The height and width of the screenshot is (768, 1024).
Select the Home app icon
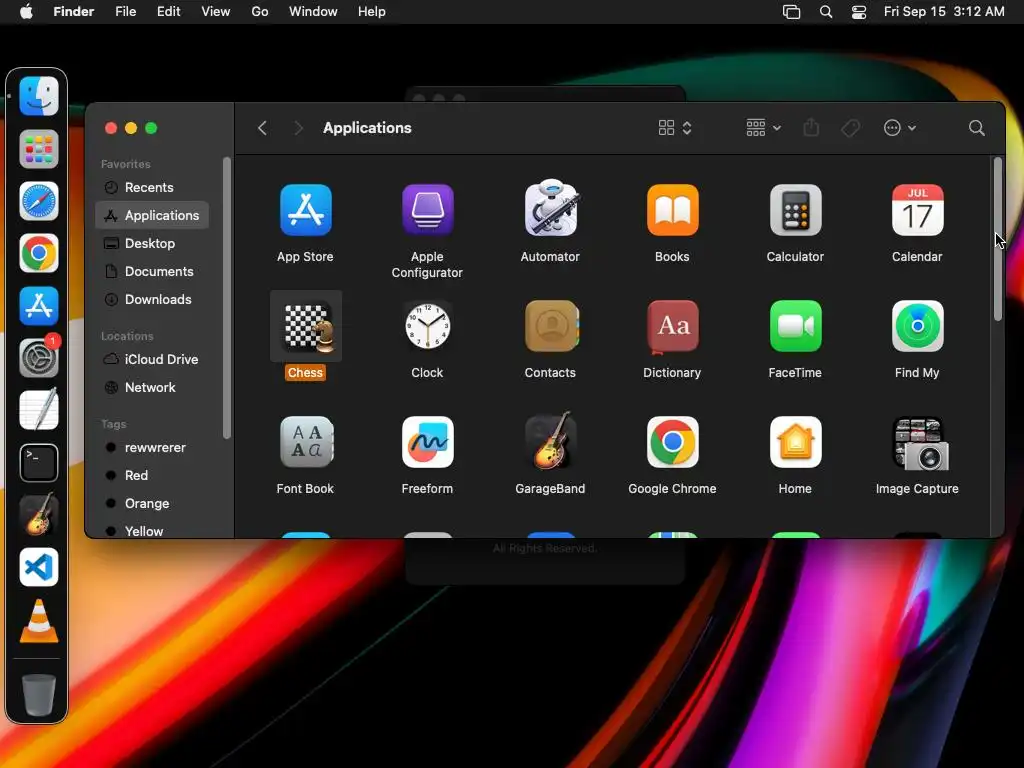click(795, 442)
